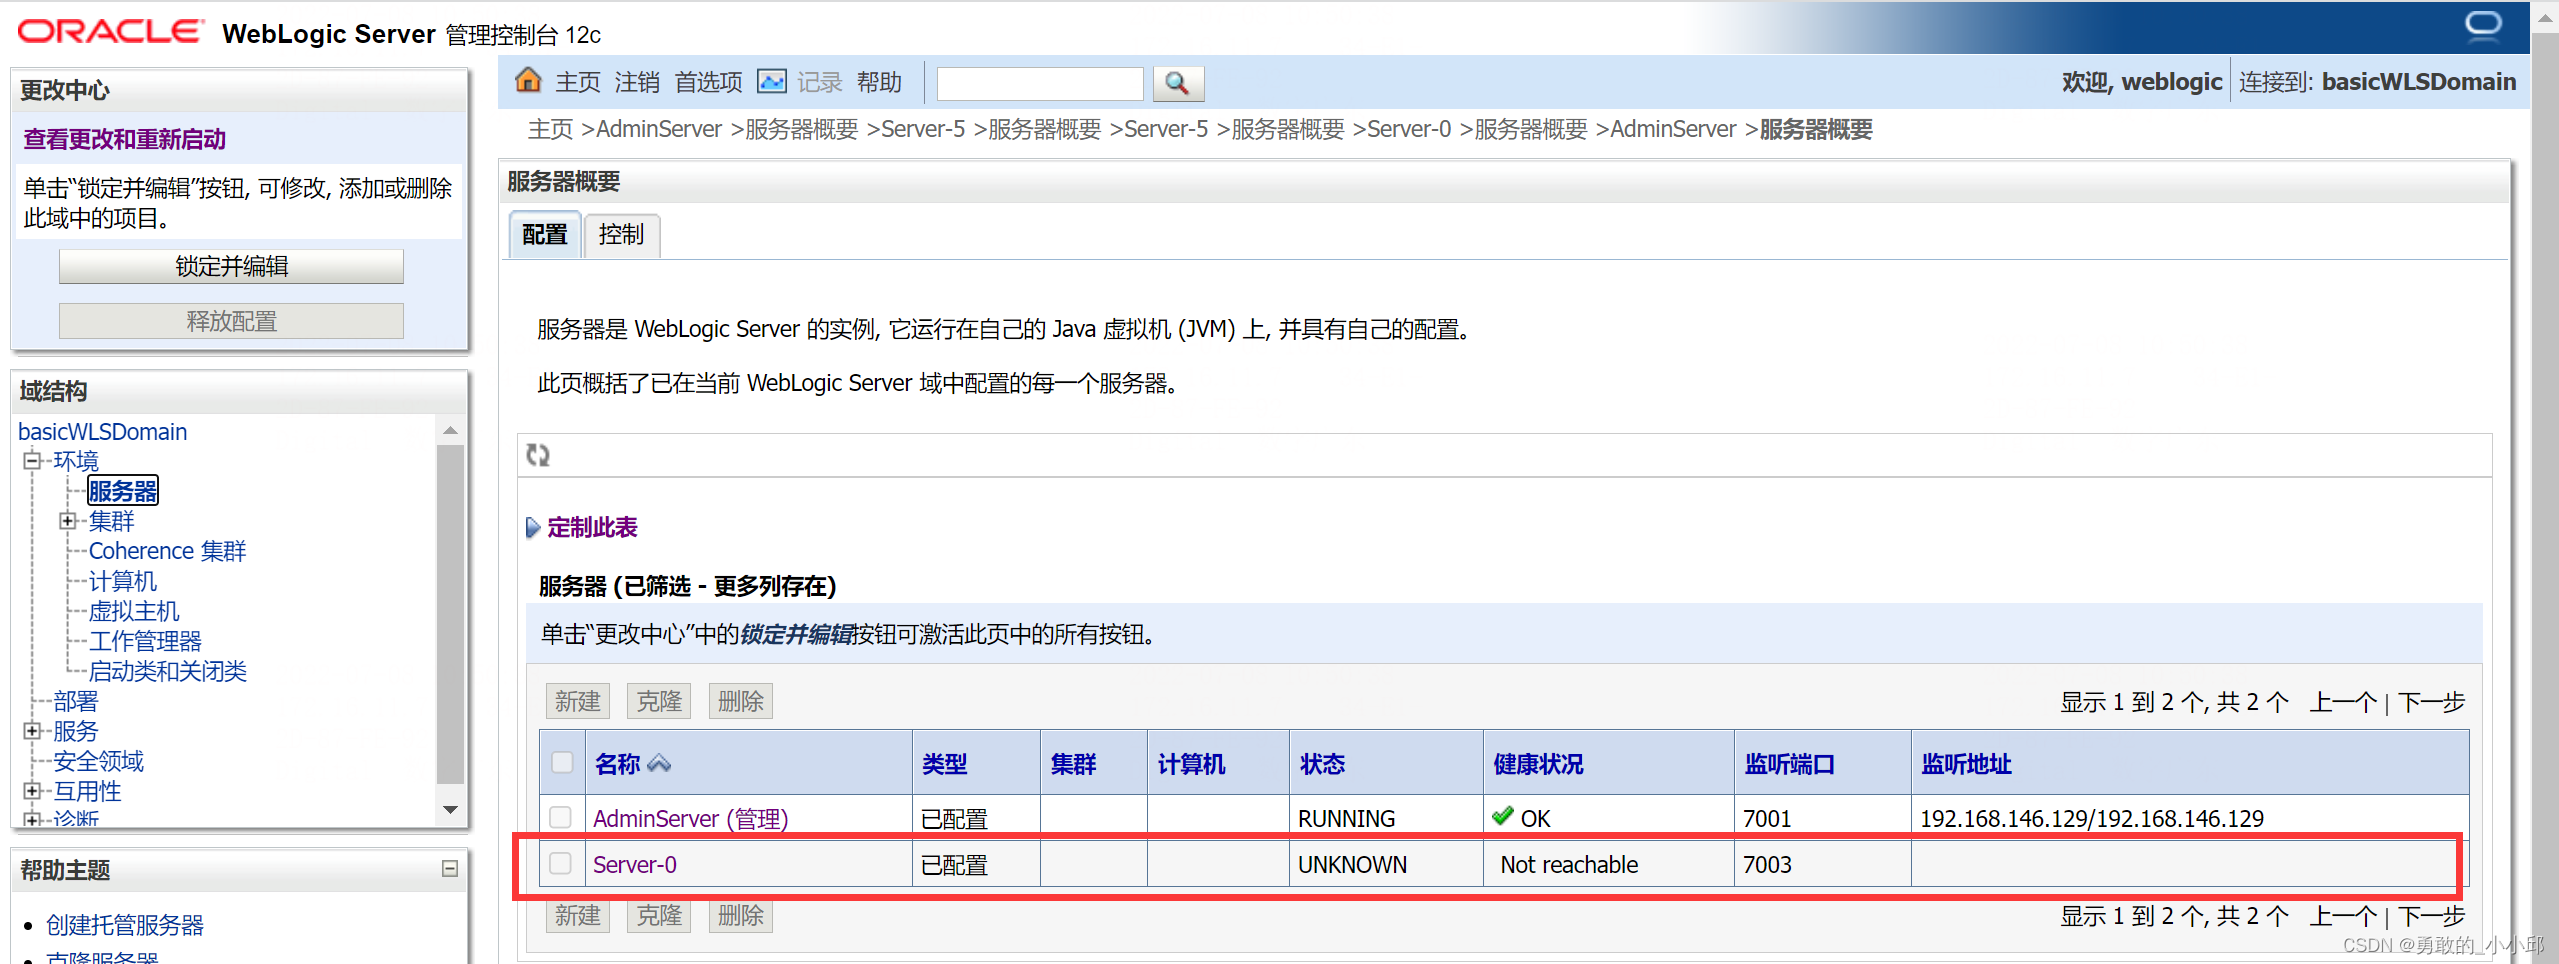Viewport: 2559px width, 964px height.
Task: Select 计算机 in the domain tree
Action: pyautogui.click(x=123, y=581)
